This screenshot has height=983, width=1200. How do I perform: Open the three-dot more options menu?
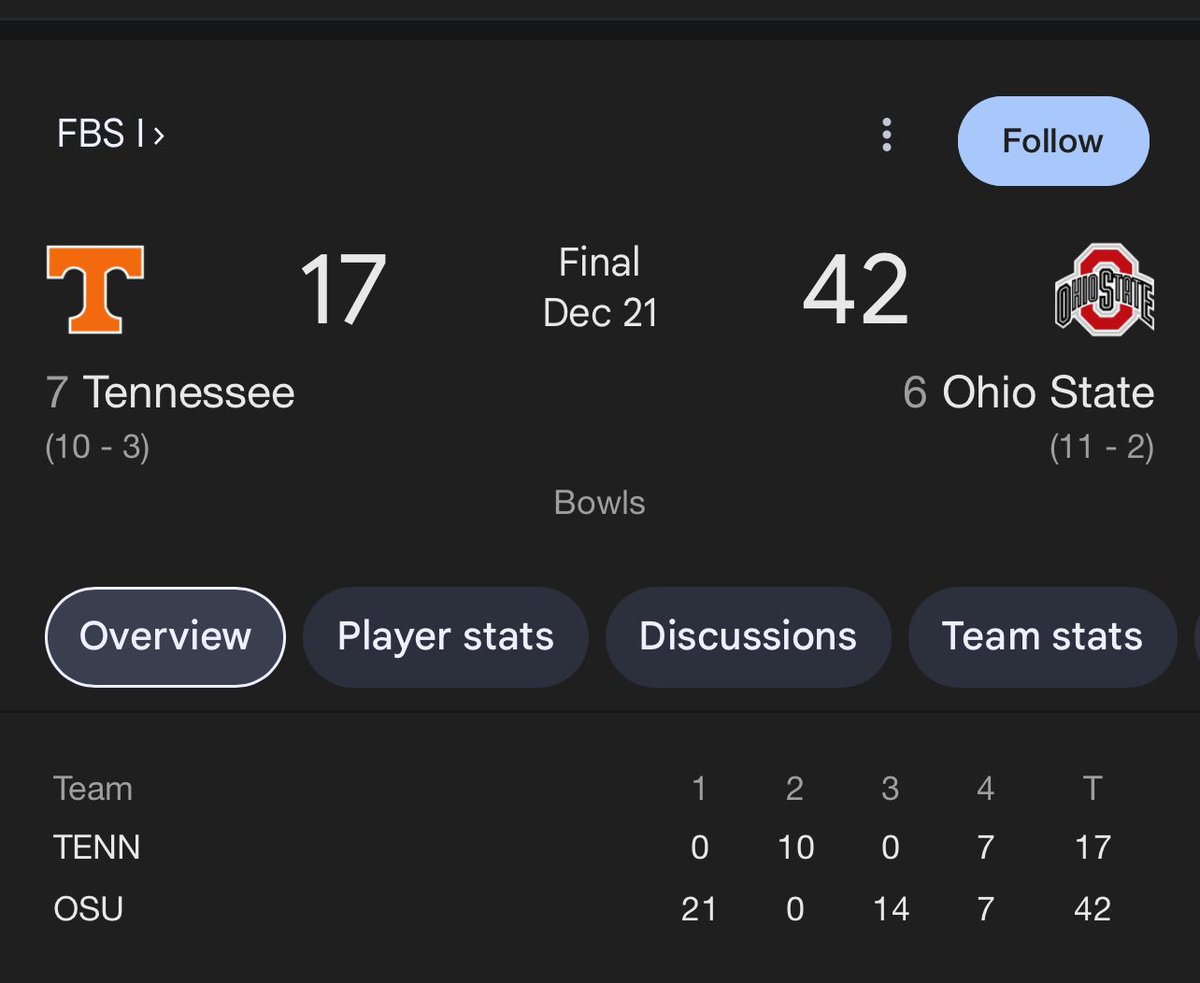886,135
